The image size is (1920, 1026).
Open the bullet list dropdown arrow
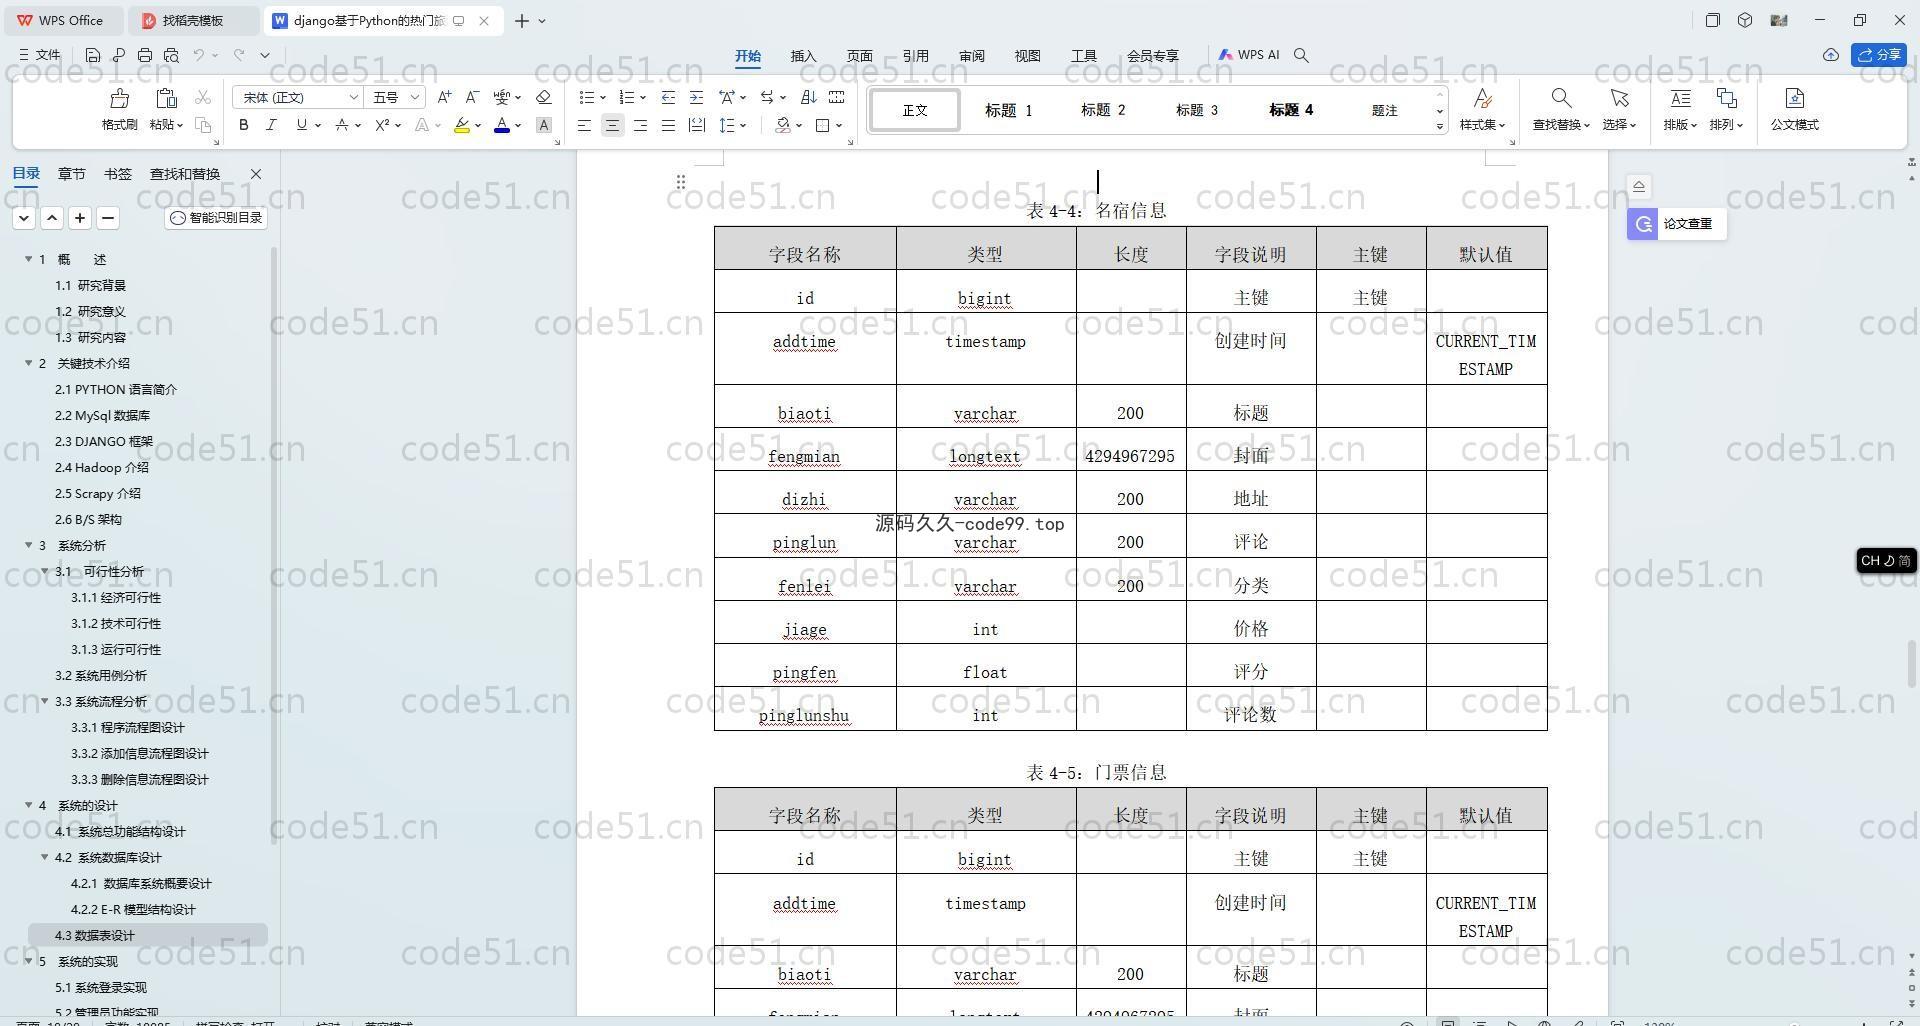tap(603, 98)
